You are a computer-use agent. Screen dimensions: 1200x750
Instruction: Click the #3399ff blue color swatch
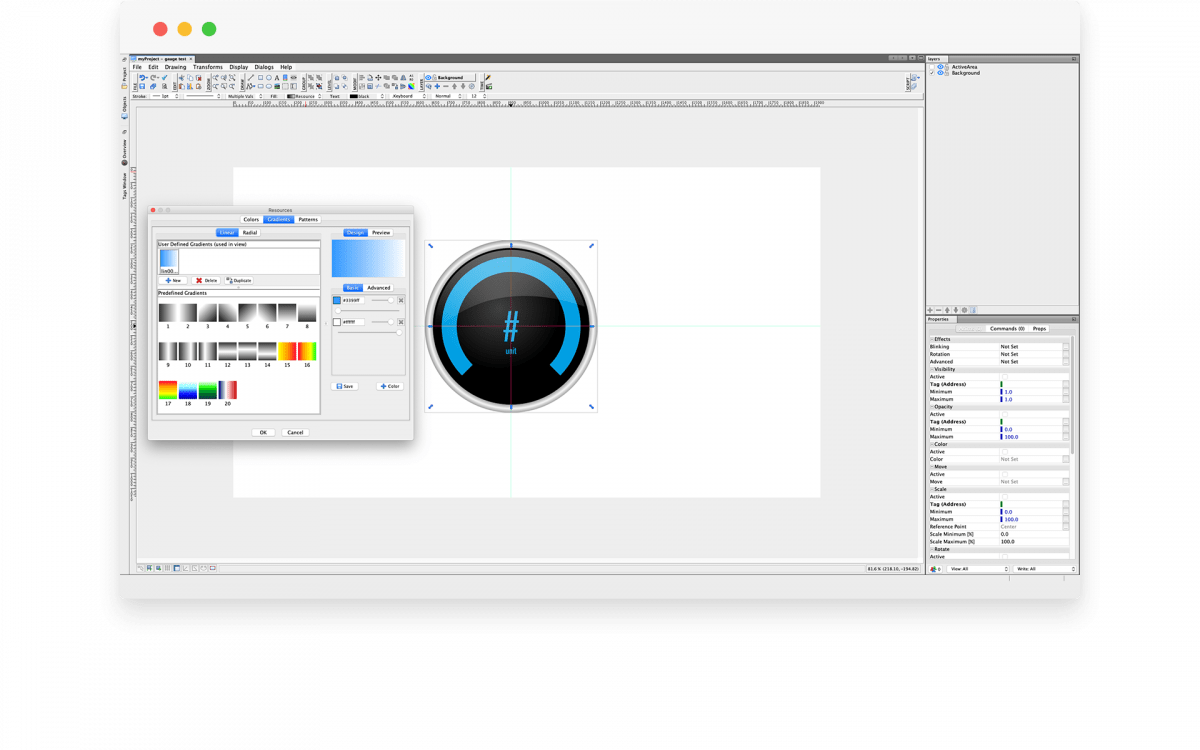(337, 300)
